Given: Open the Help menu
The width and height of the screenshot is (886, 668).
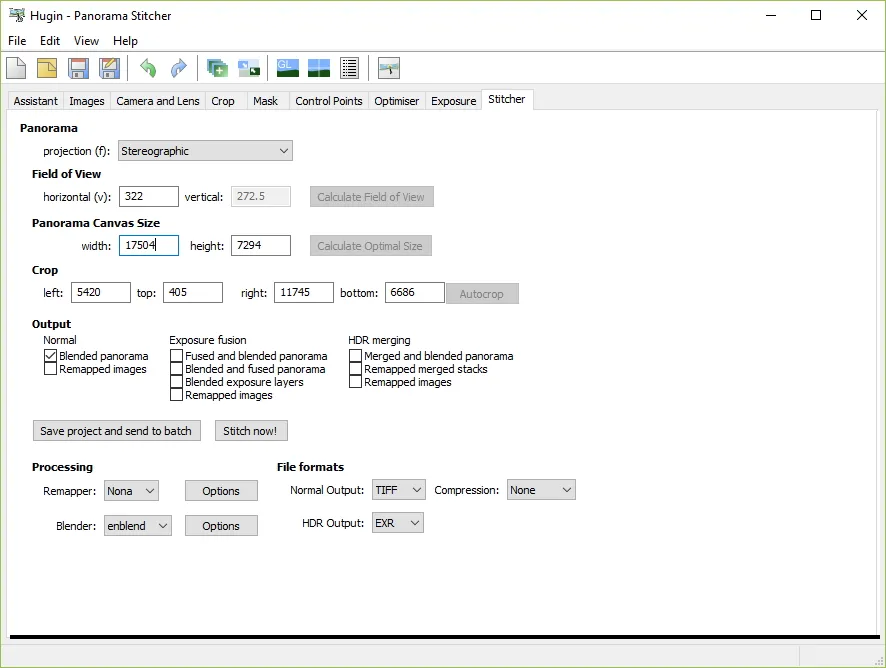Looking at the screenshot, I should (x=125, y=41).
